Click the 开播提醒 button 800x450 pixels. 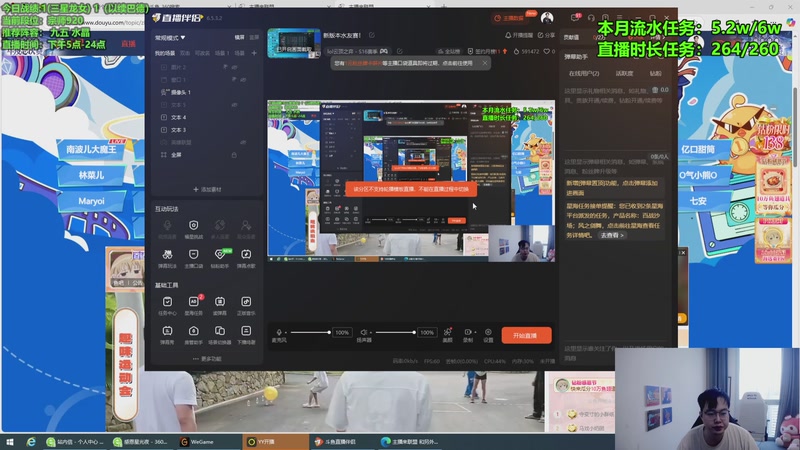519,35
